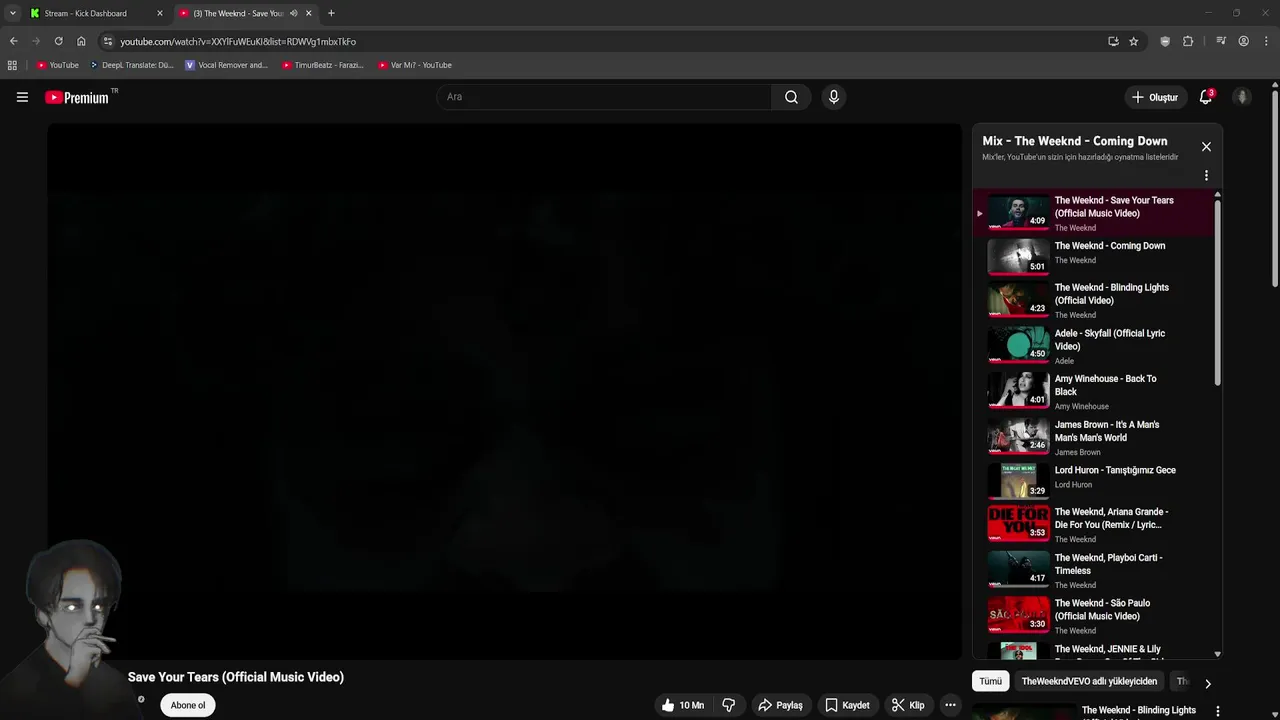
Task: Open the YouTube account avatar menu
Action: click(x=1242, y=97)
